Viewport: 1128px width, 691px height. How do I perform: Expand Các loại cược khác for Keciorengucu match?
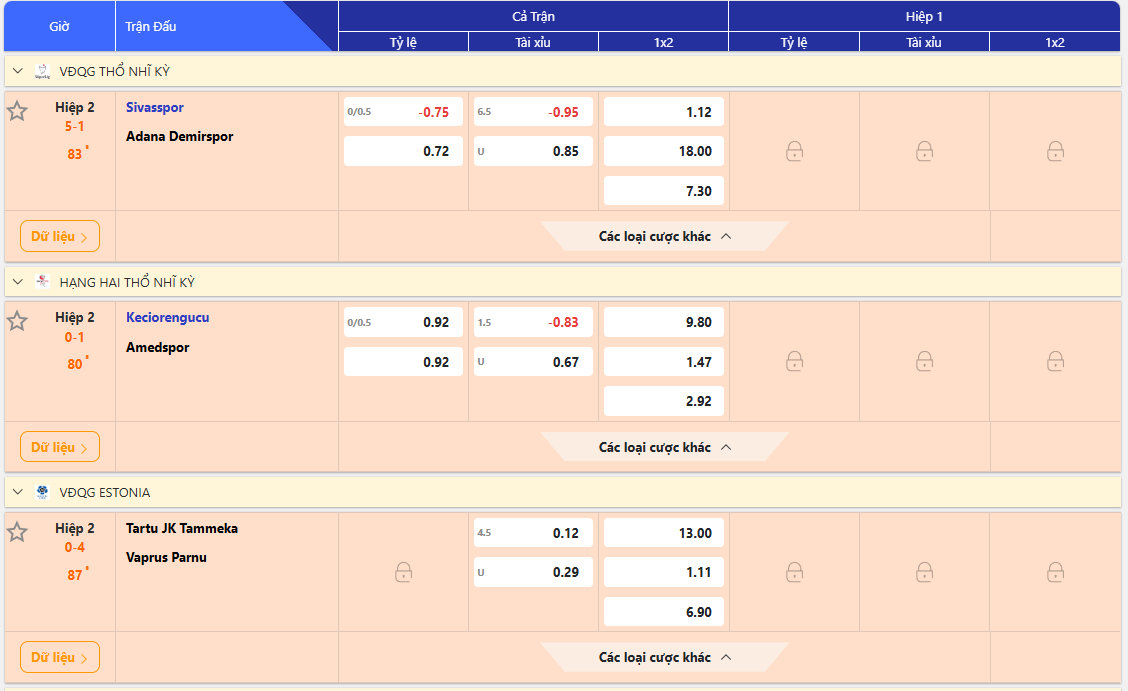click(665, 447)
